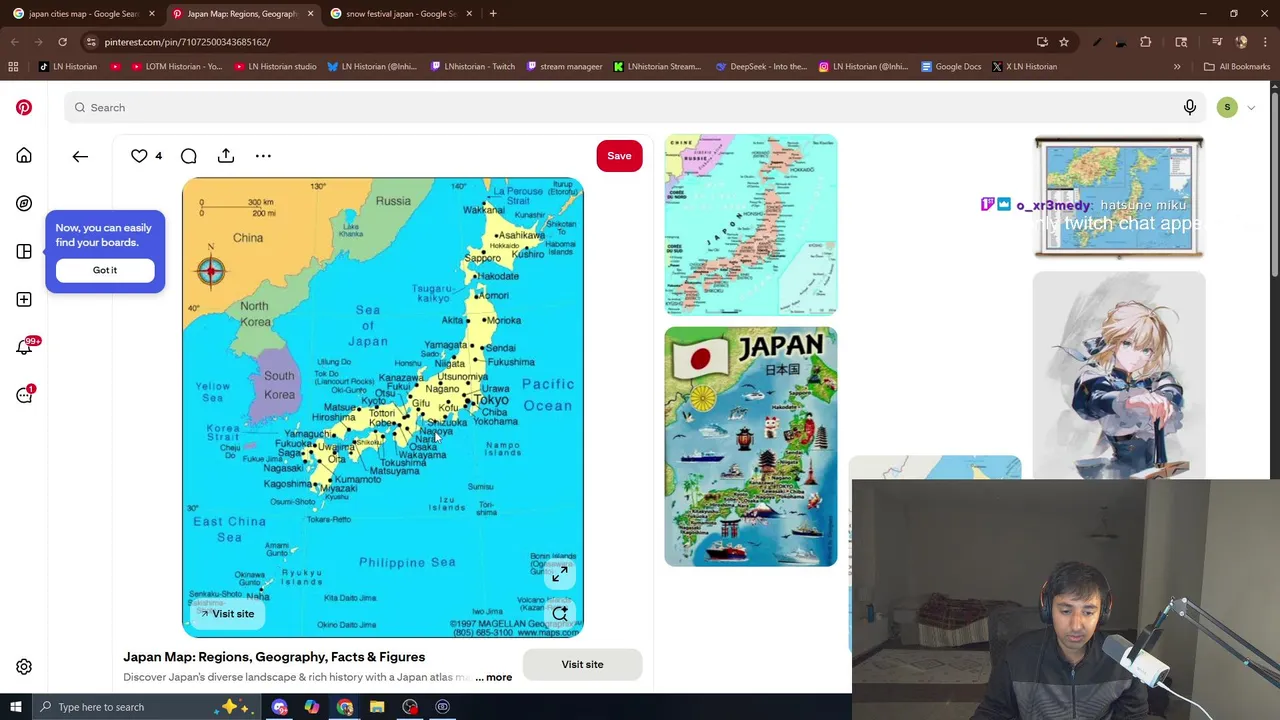Click the Create plus icon
Screen dimensions: 1280x720
click(x=24, y=299)
